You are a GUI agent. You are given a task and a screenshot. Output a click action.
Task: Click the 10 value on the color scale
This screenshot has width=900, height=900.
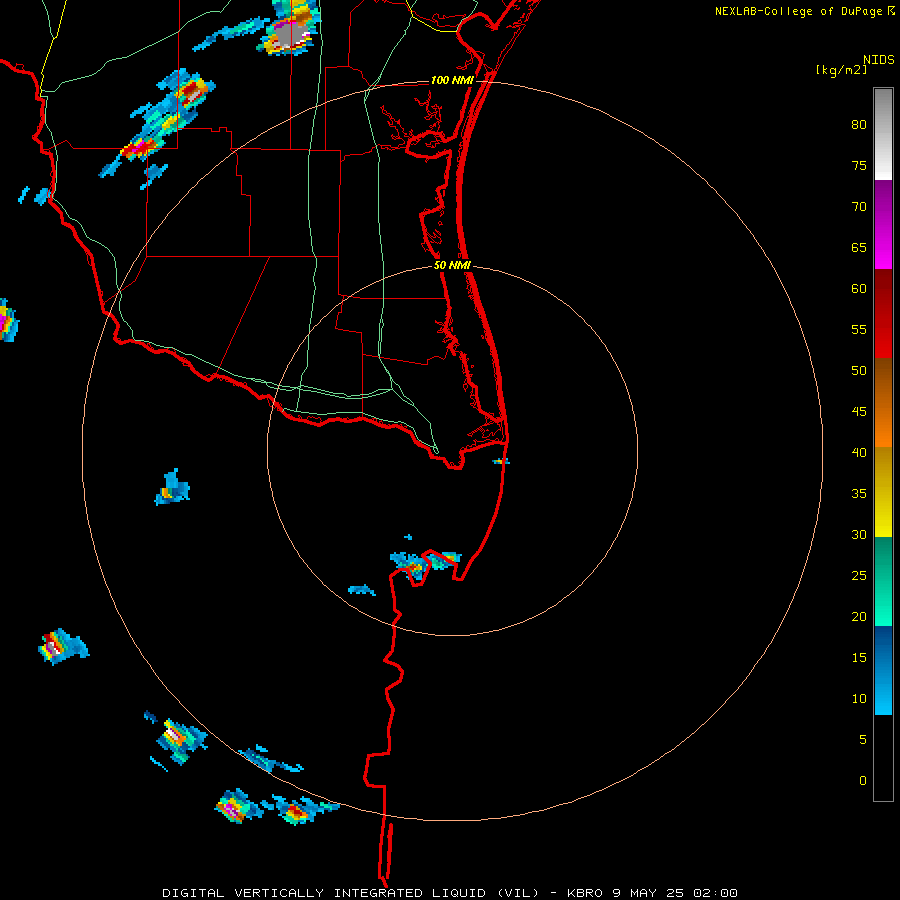click(x=859, y=699)
